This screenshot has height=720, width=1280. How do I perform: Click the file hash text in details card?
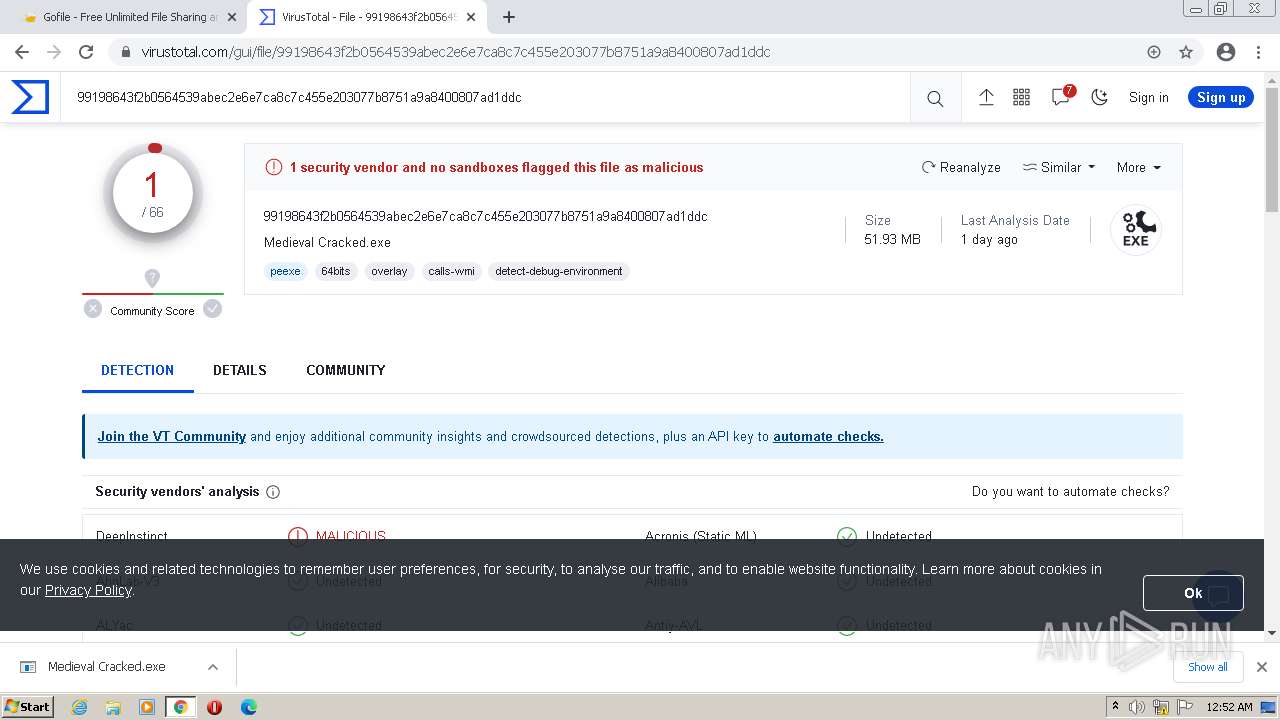[x=485, y=216]
